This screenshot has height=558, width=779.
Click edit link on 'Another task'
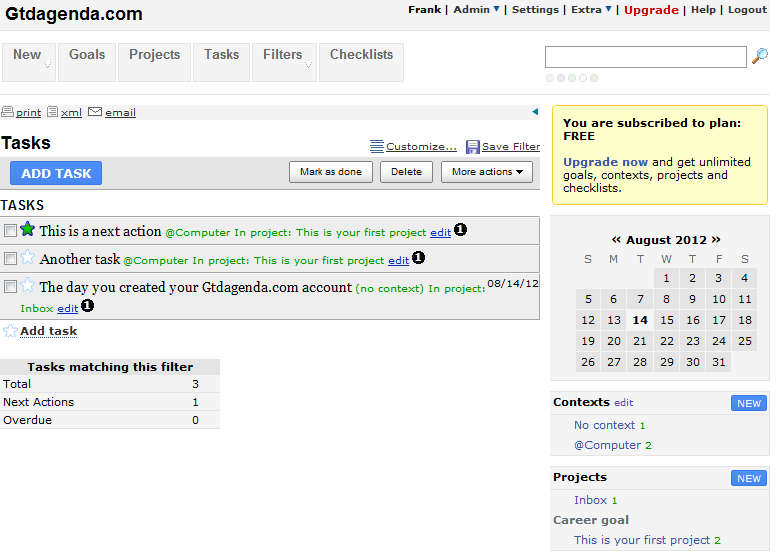coord(398,260)
